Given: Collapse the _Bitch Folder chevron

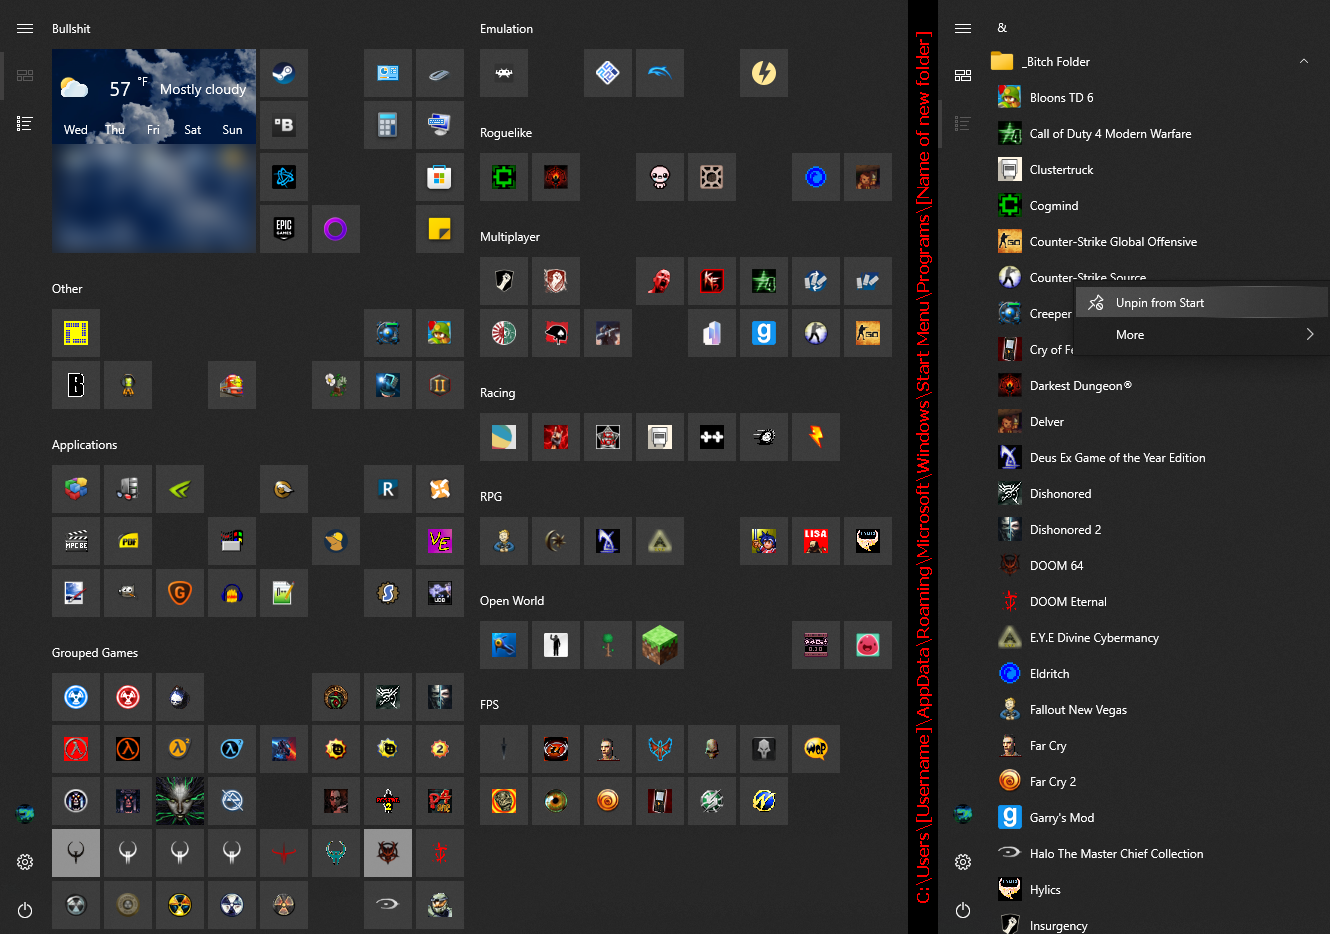Looking at the screenshot, I should coord(1304,61).
